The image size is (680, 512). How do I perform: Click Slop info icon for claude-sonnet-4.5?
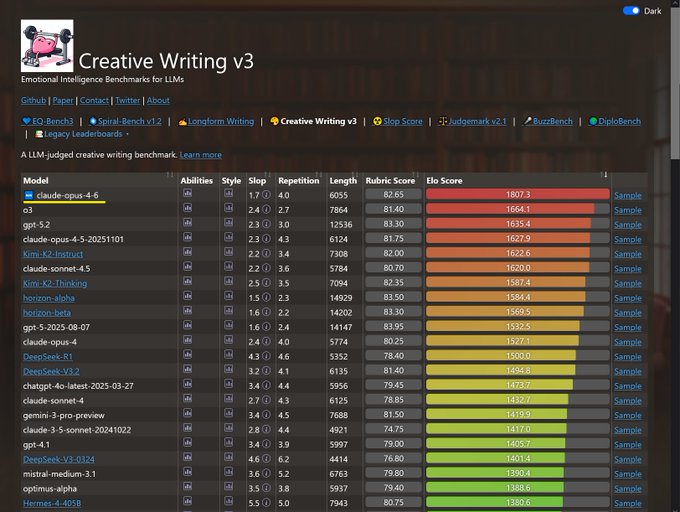[x=266, y=268]
